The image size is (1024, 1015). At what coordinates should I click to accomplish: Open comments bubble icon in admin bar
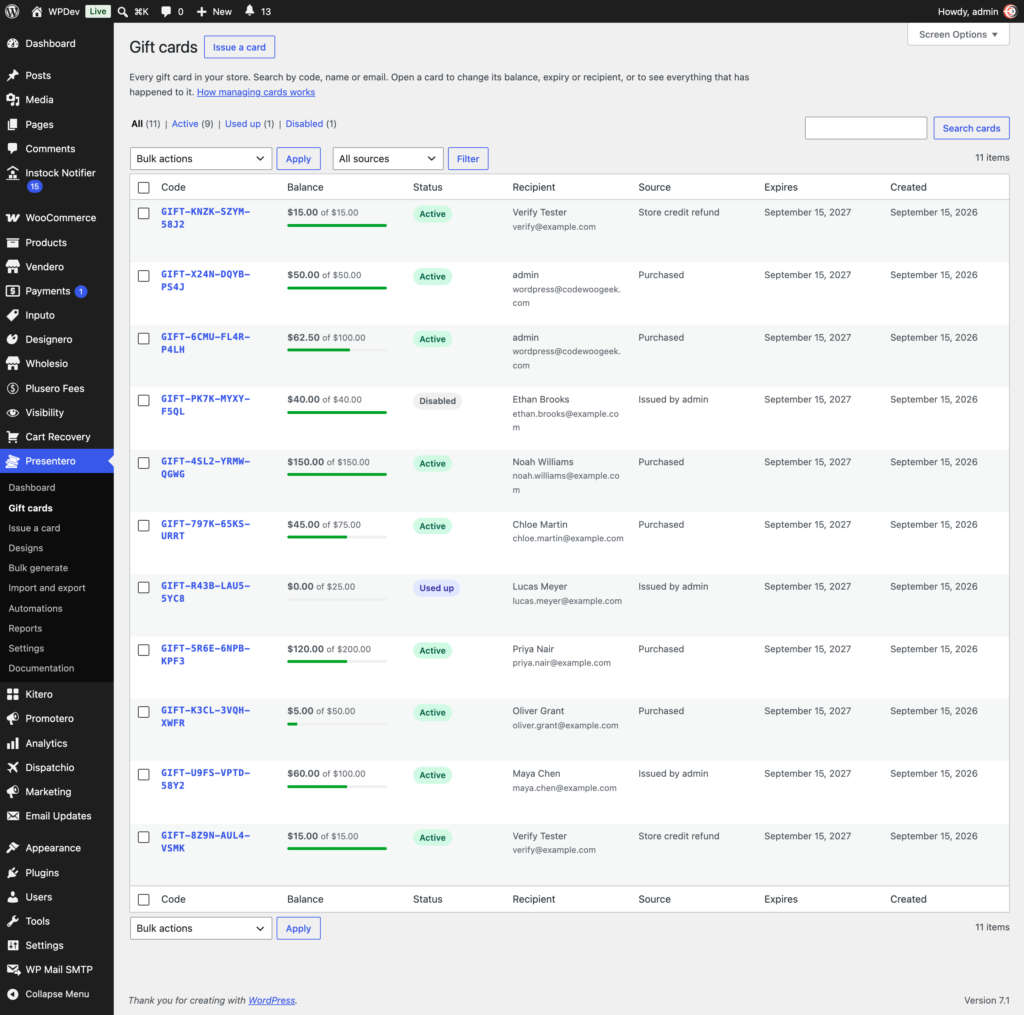(166, 11)
